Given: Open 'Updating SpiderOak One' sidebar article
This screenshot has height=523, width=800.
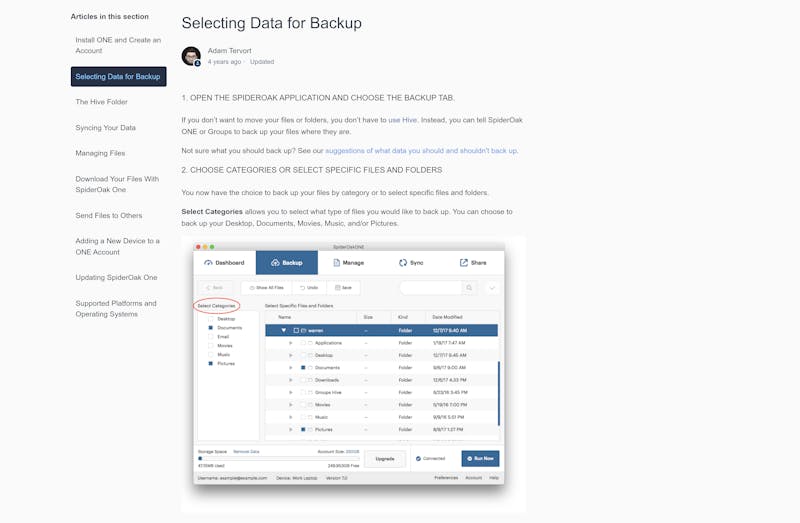Looking at the screenshot, I should click(116, 278).
